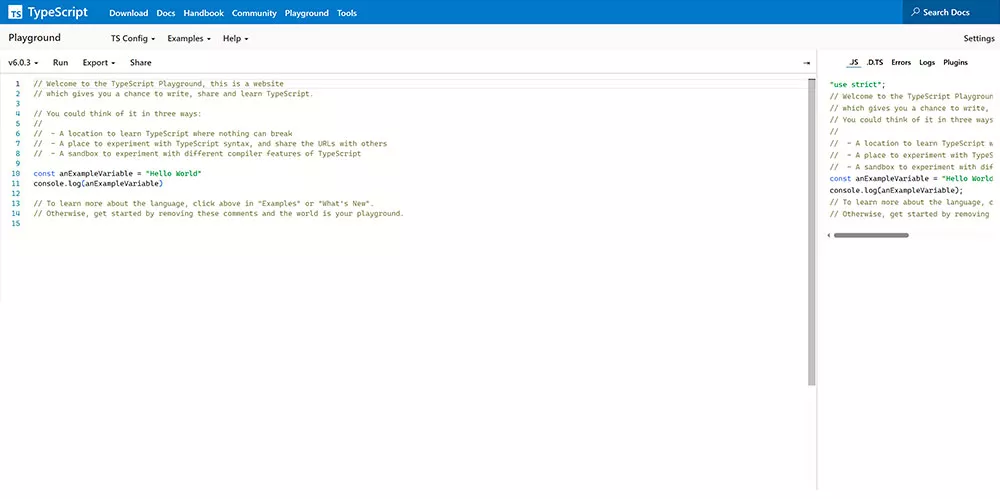Switch to the .JS output tab
This screenshot has width=1000, height=499.
(x=853, y=63)
